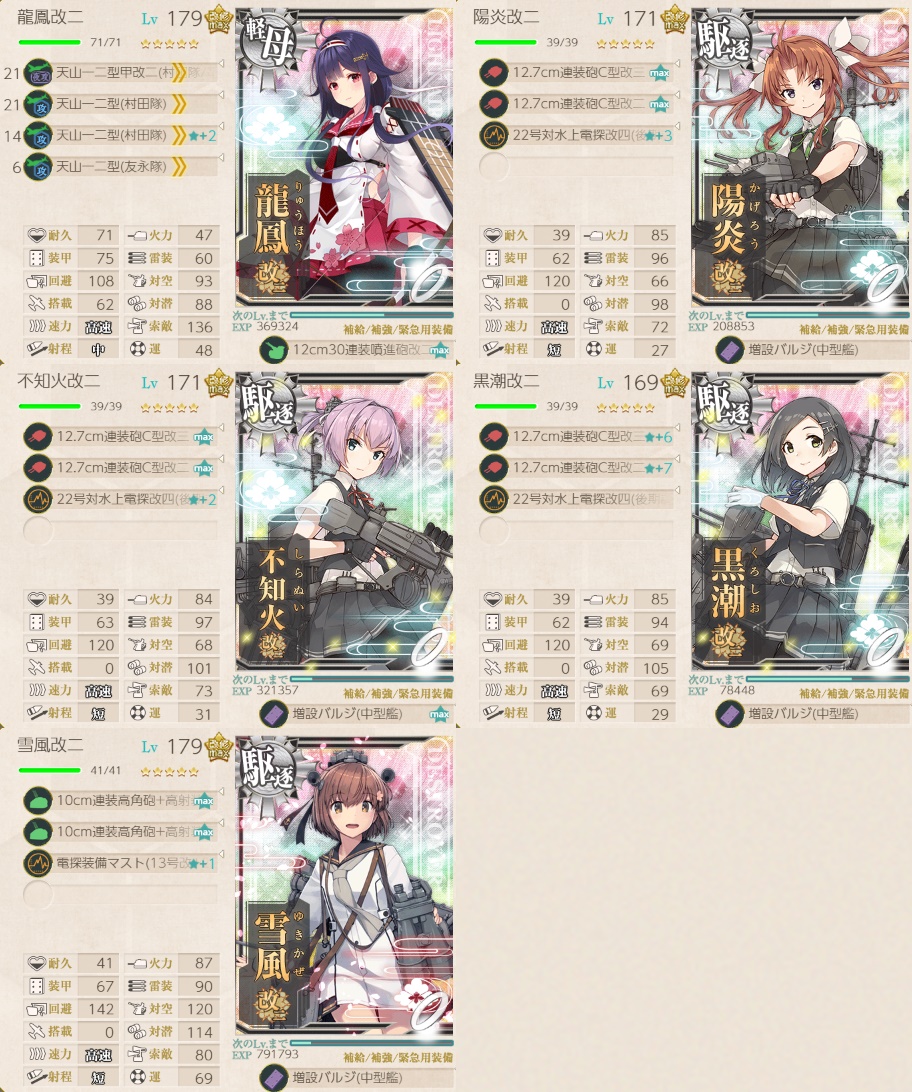This screenshot has width=912, height=1092.
Task: Click 不知火改二's green HP bar
Action: (49, 406)
